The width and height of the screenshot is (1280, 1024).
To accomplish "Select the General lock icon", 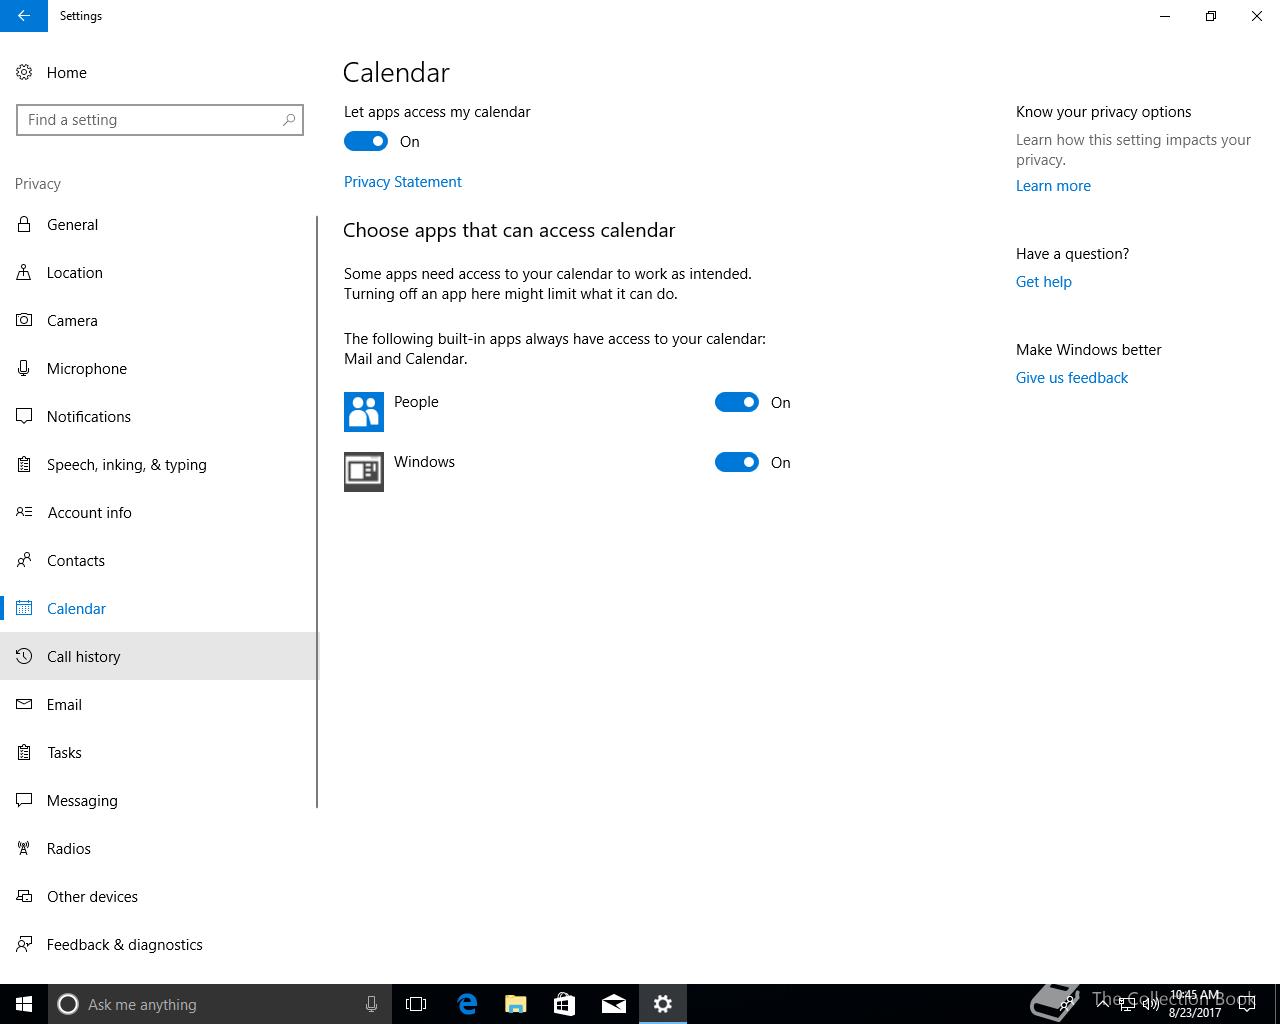I will 24,224.
